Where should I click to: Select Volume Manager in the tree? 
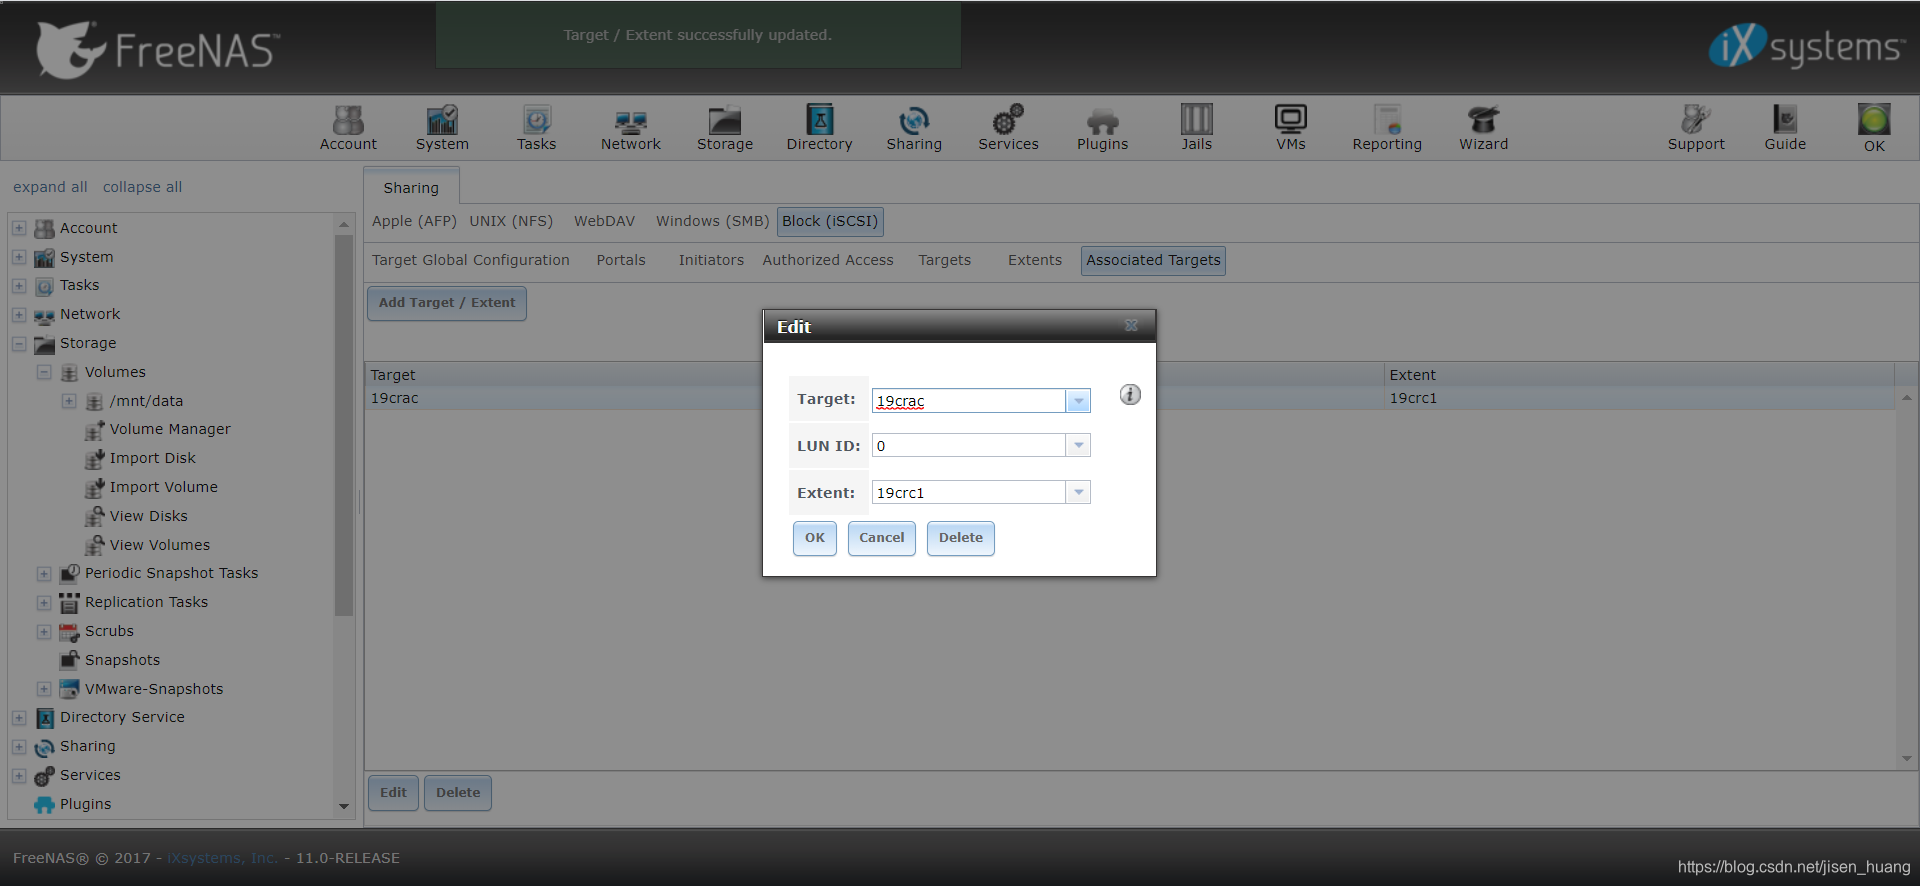[x=170, y=429]
